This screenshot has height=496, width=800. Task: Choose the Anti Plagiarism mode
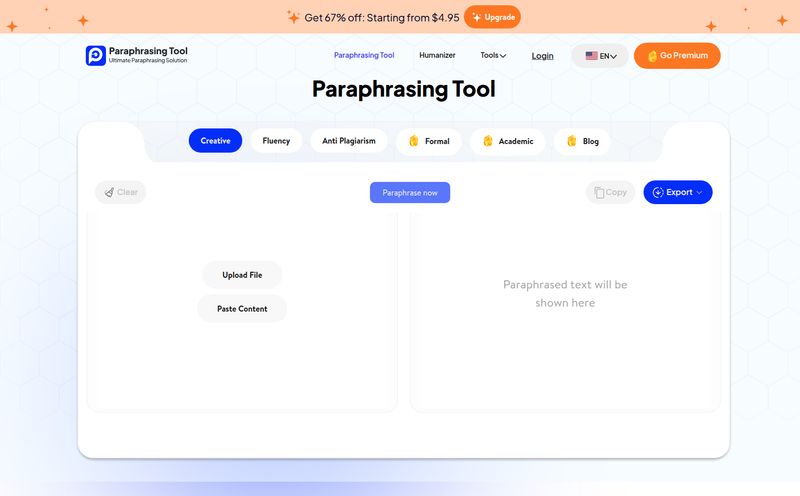[349, 140]
